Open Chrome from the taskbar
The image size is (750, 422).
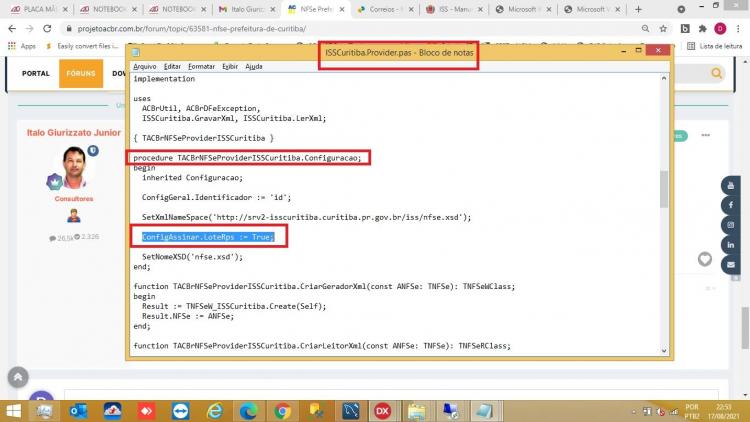283,411
